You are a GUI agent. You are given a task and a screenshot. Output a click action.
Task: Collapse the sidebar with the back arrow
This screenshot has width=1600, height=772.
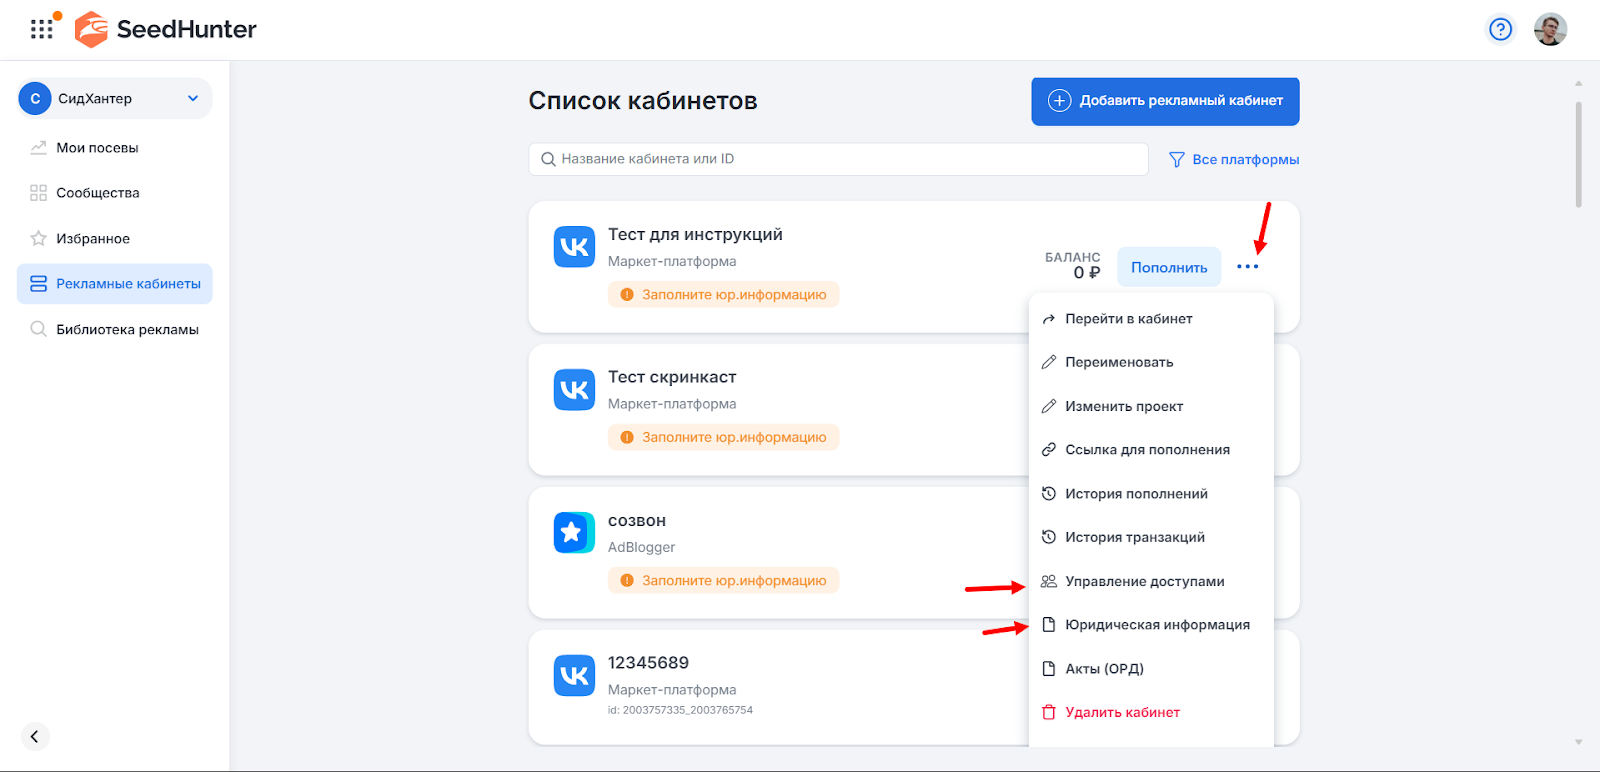point(35,737)
